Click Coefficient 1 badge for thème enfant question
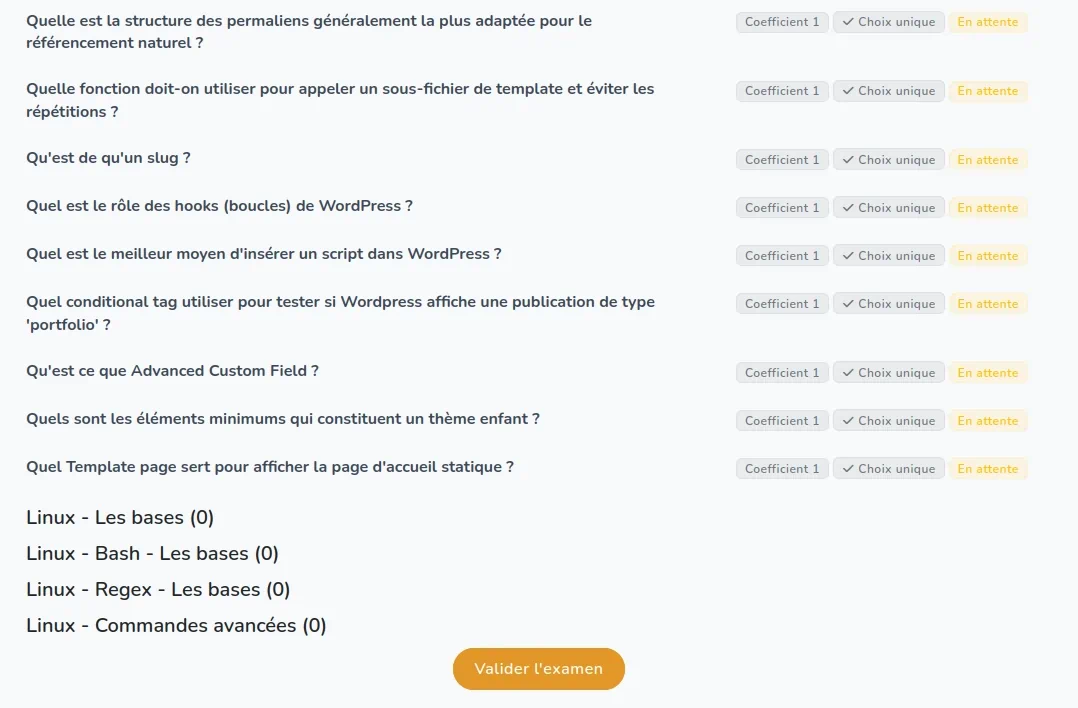 tap(782, 421)
